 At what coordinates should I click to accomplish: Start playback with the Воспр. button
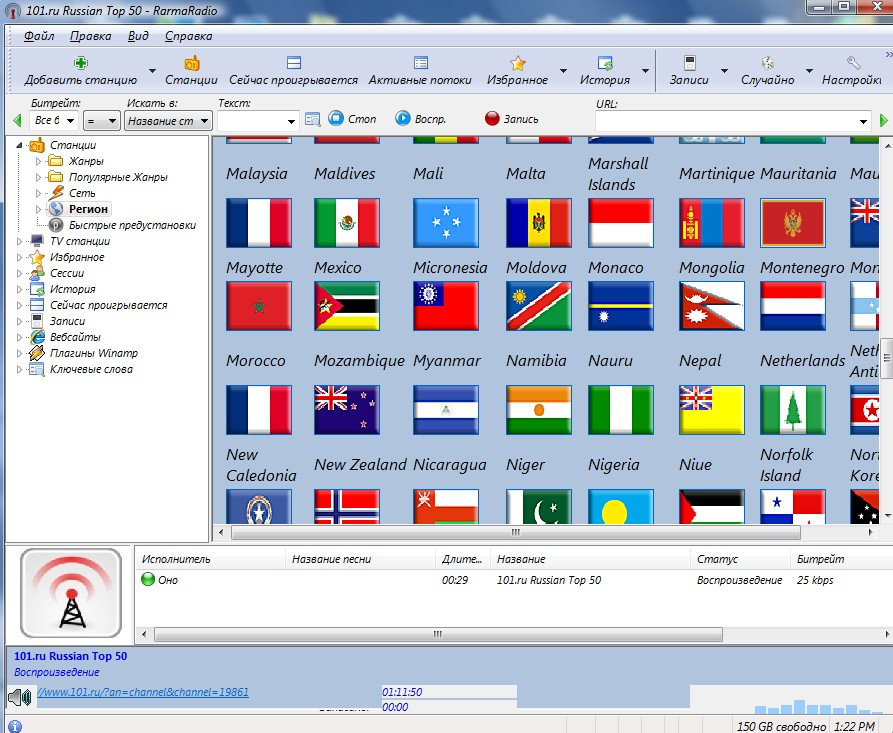pyautogui.click(x=420, y=118)
